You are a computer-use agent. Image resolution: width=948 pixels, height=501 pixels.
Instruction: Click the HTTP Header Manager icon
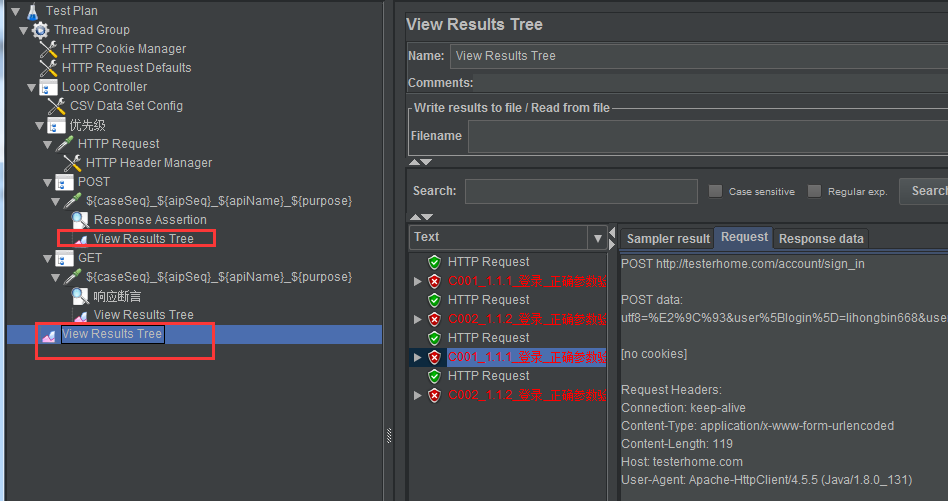tap(72, 163)
